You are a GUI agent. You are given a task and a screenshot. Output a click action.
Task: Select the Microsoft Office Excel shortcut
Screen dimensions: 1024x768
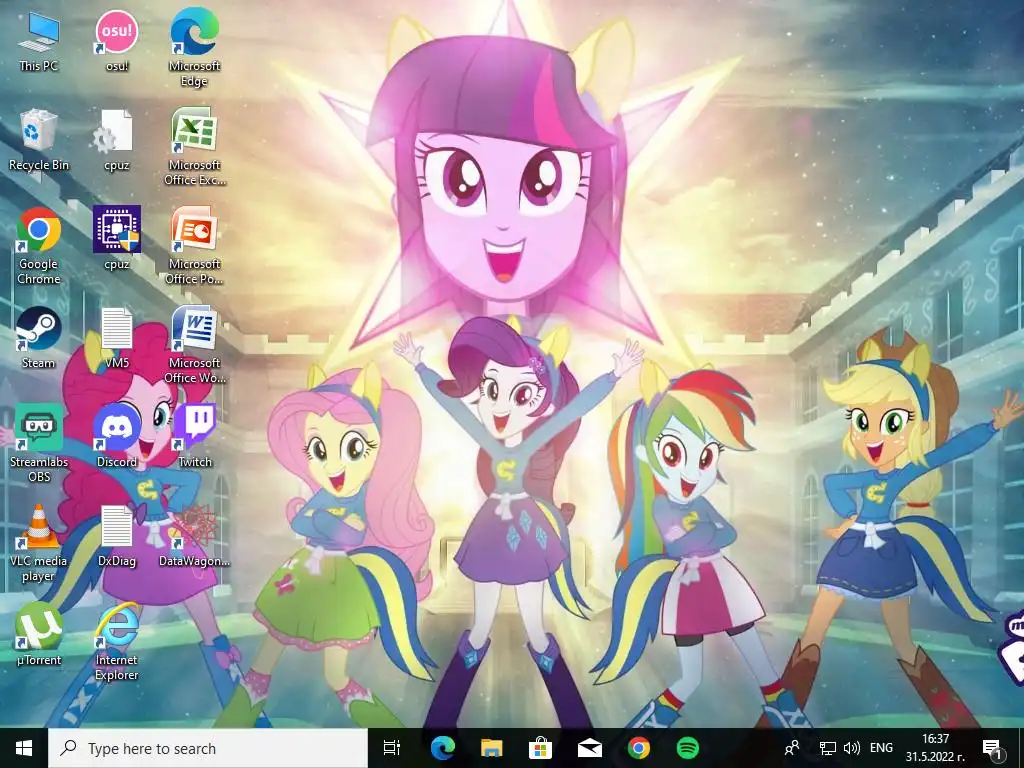(x=195, y=147)
